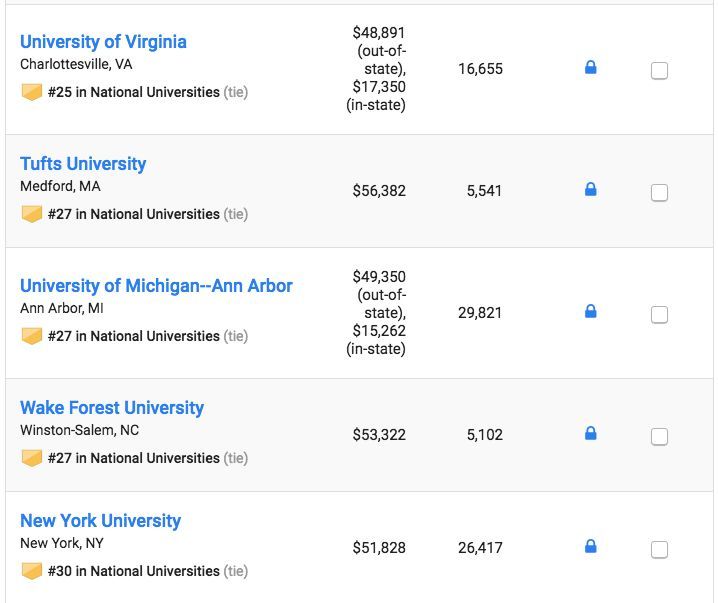Tick the Tufts University checkbox
Screen dimensions: 718x603
659,193
